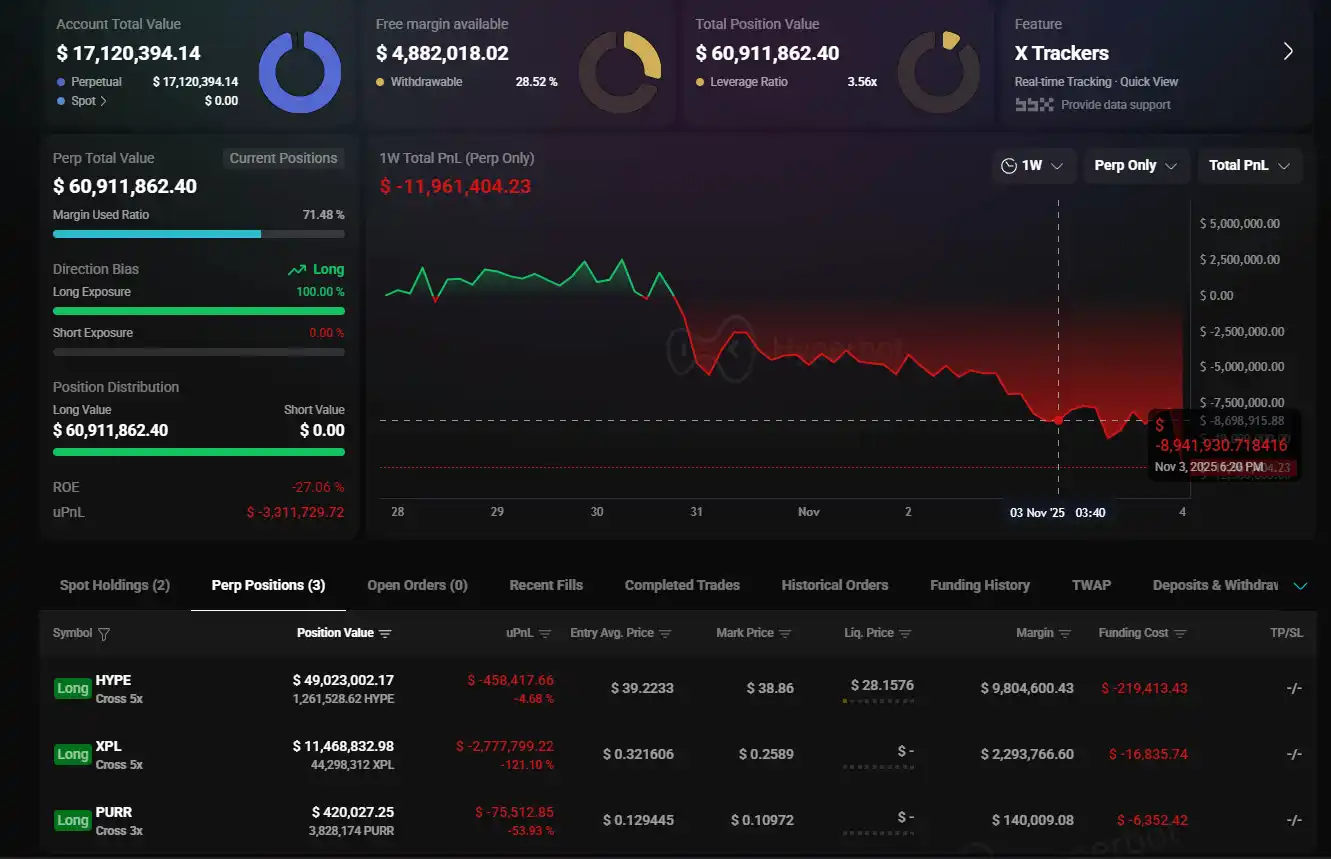Screen dimensions: 1331x859
Task: Click account total $17,120,394.14 heading value
Action: [128, 53]
